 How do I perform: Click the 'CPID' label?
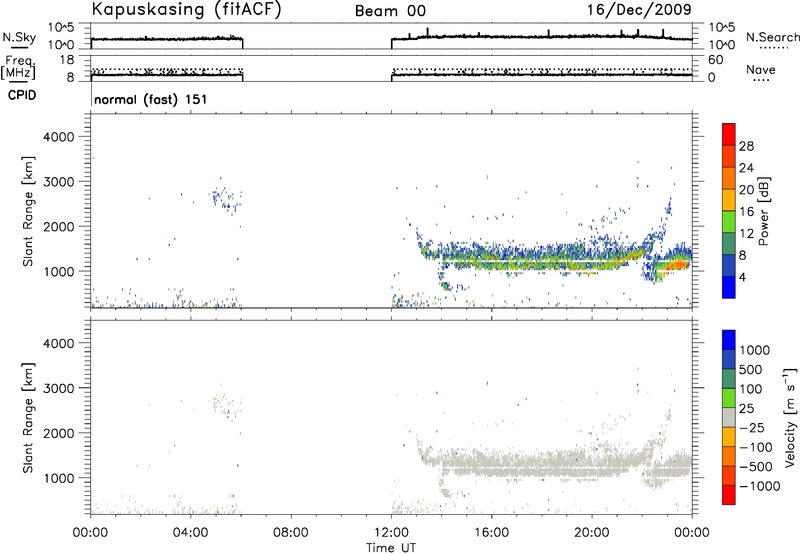22,95
